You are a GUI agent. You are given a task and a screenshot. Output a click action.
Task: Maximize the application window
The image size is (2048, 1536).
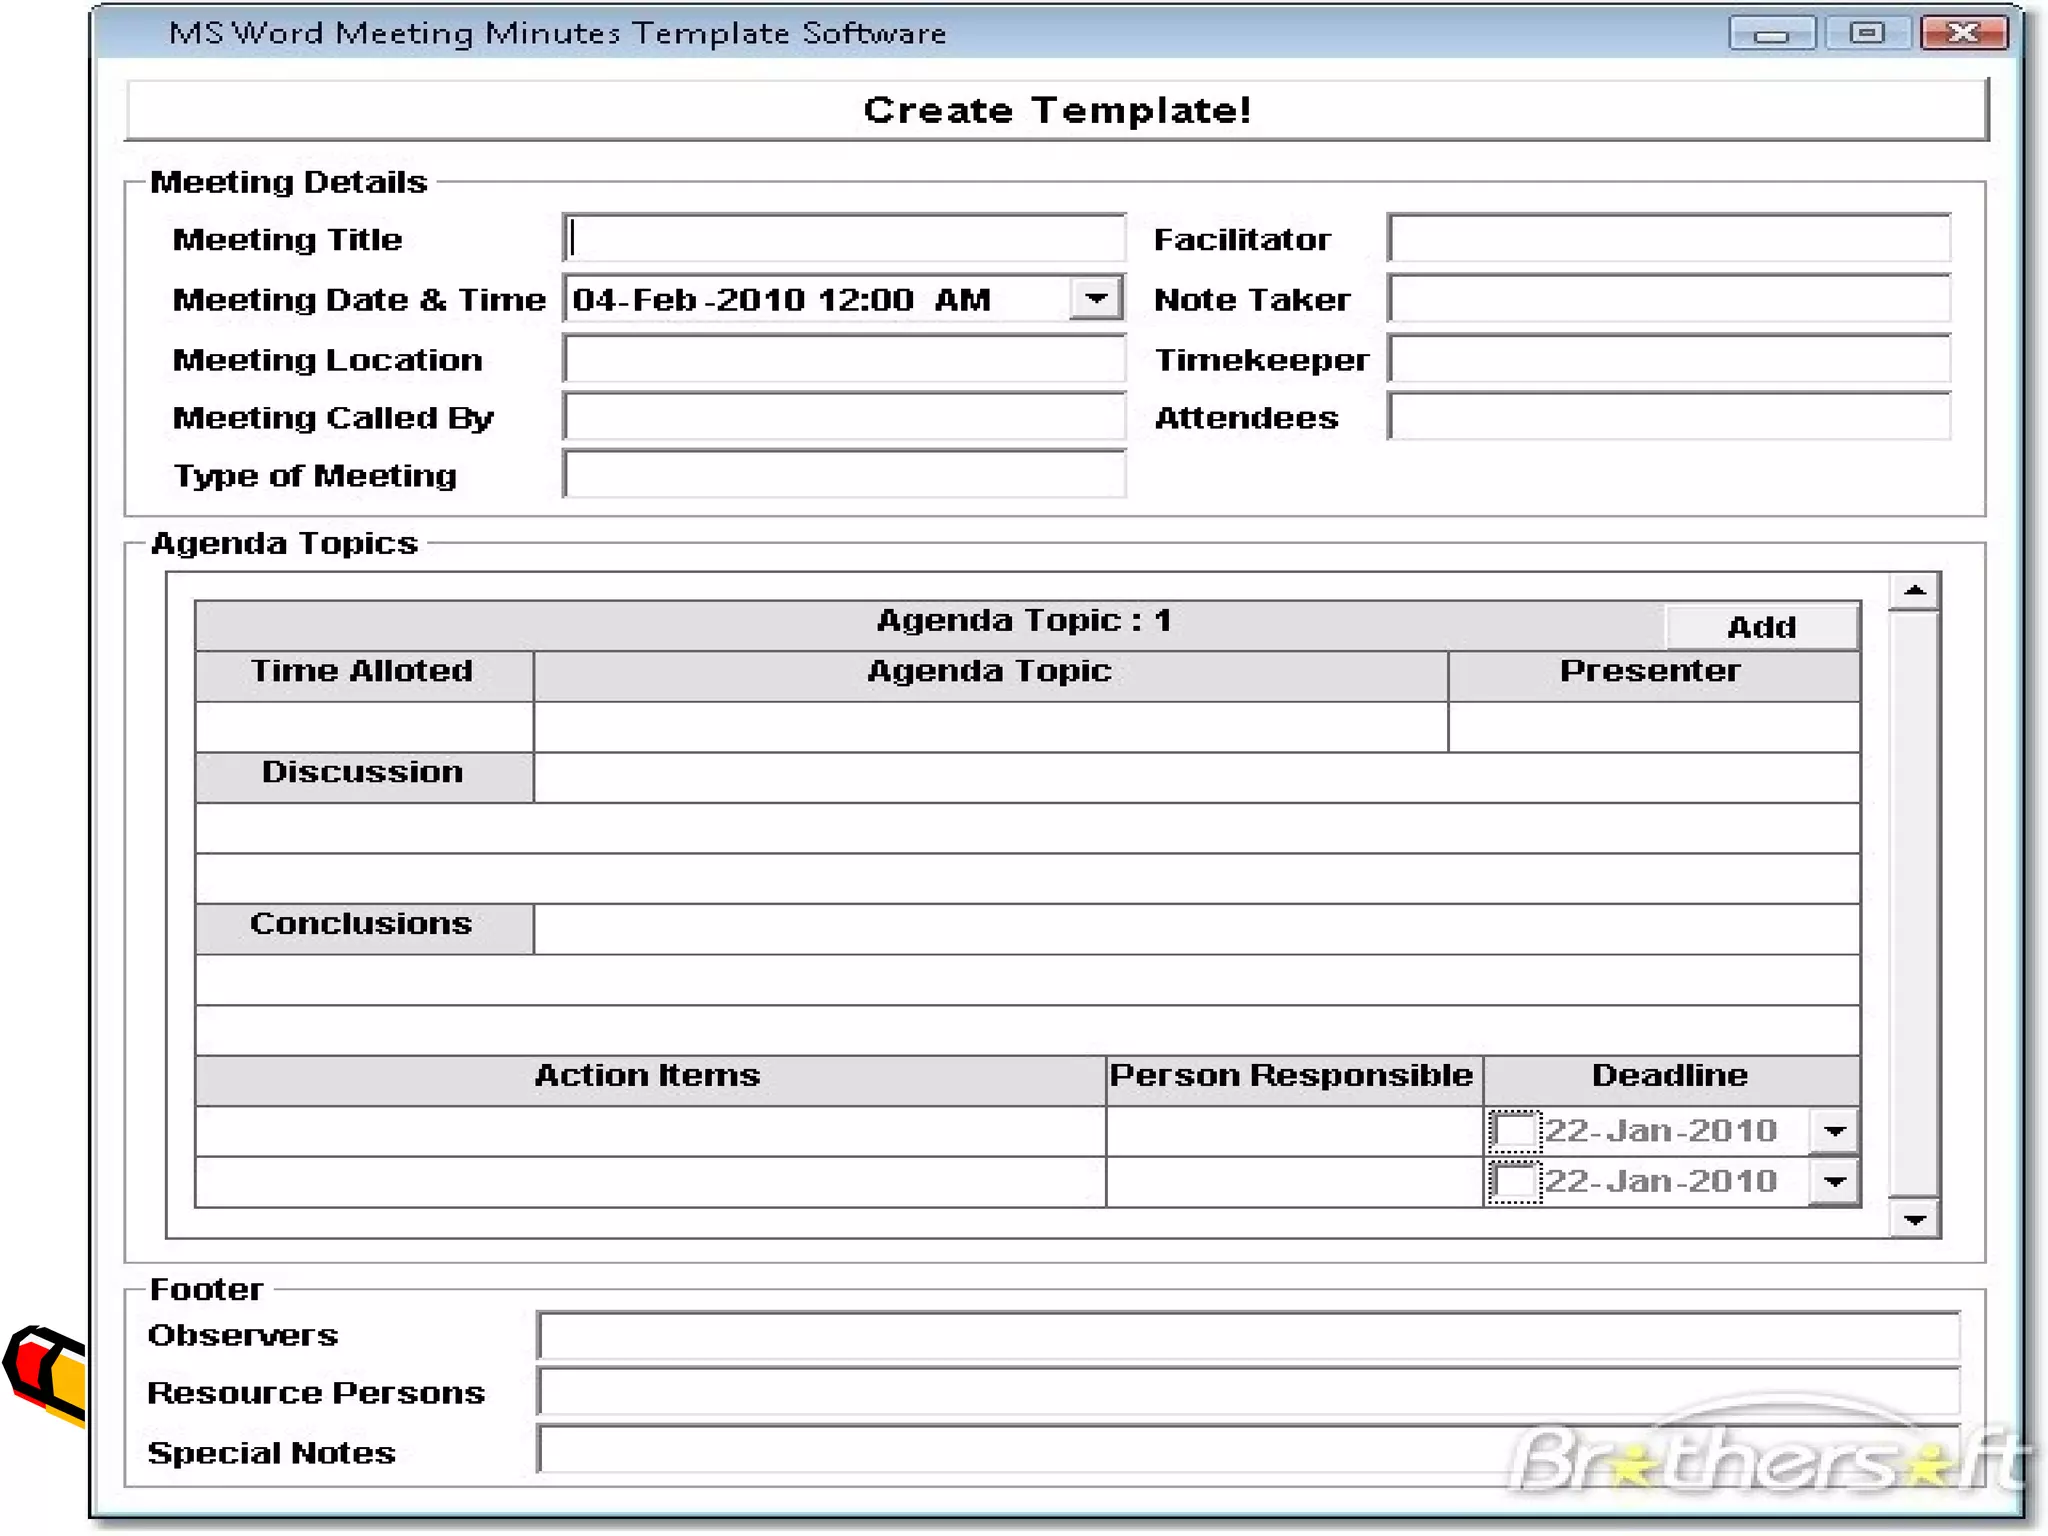pyautogui.click(x=1866, y=34)
